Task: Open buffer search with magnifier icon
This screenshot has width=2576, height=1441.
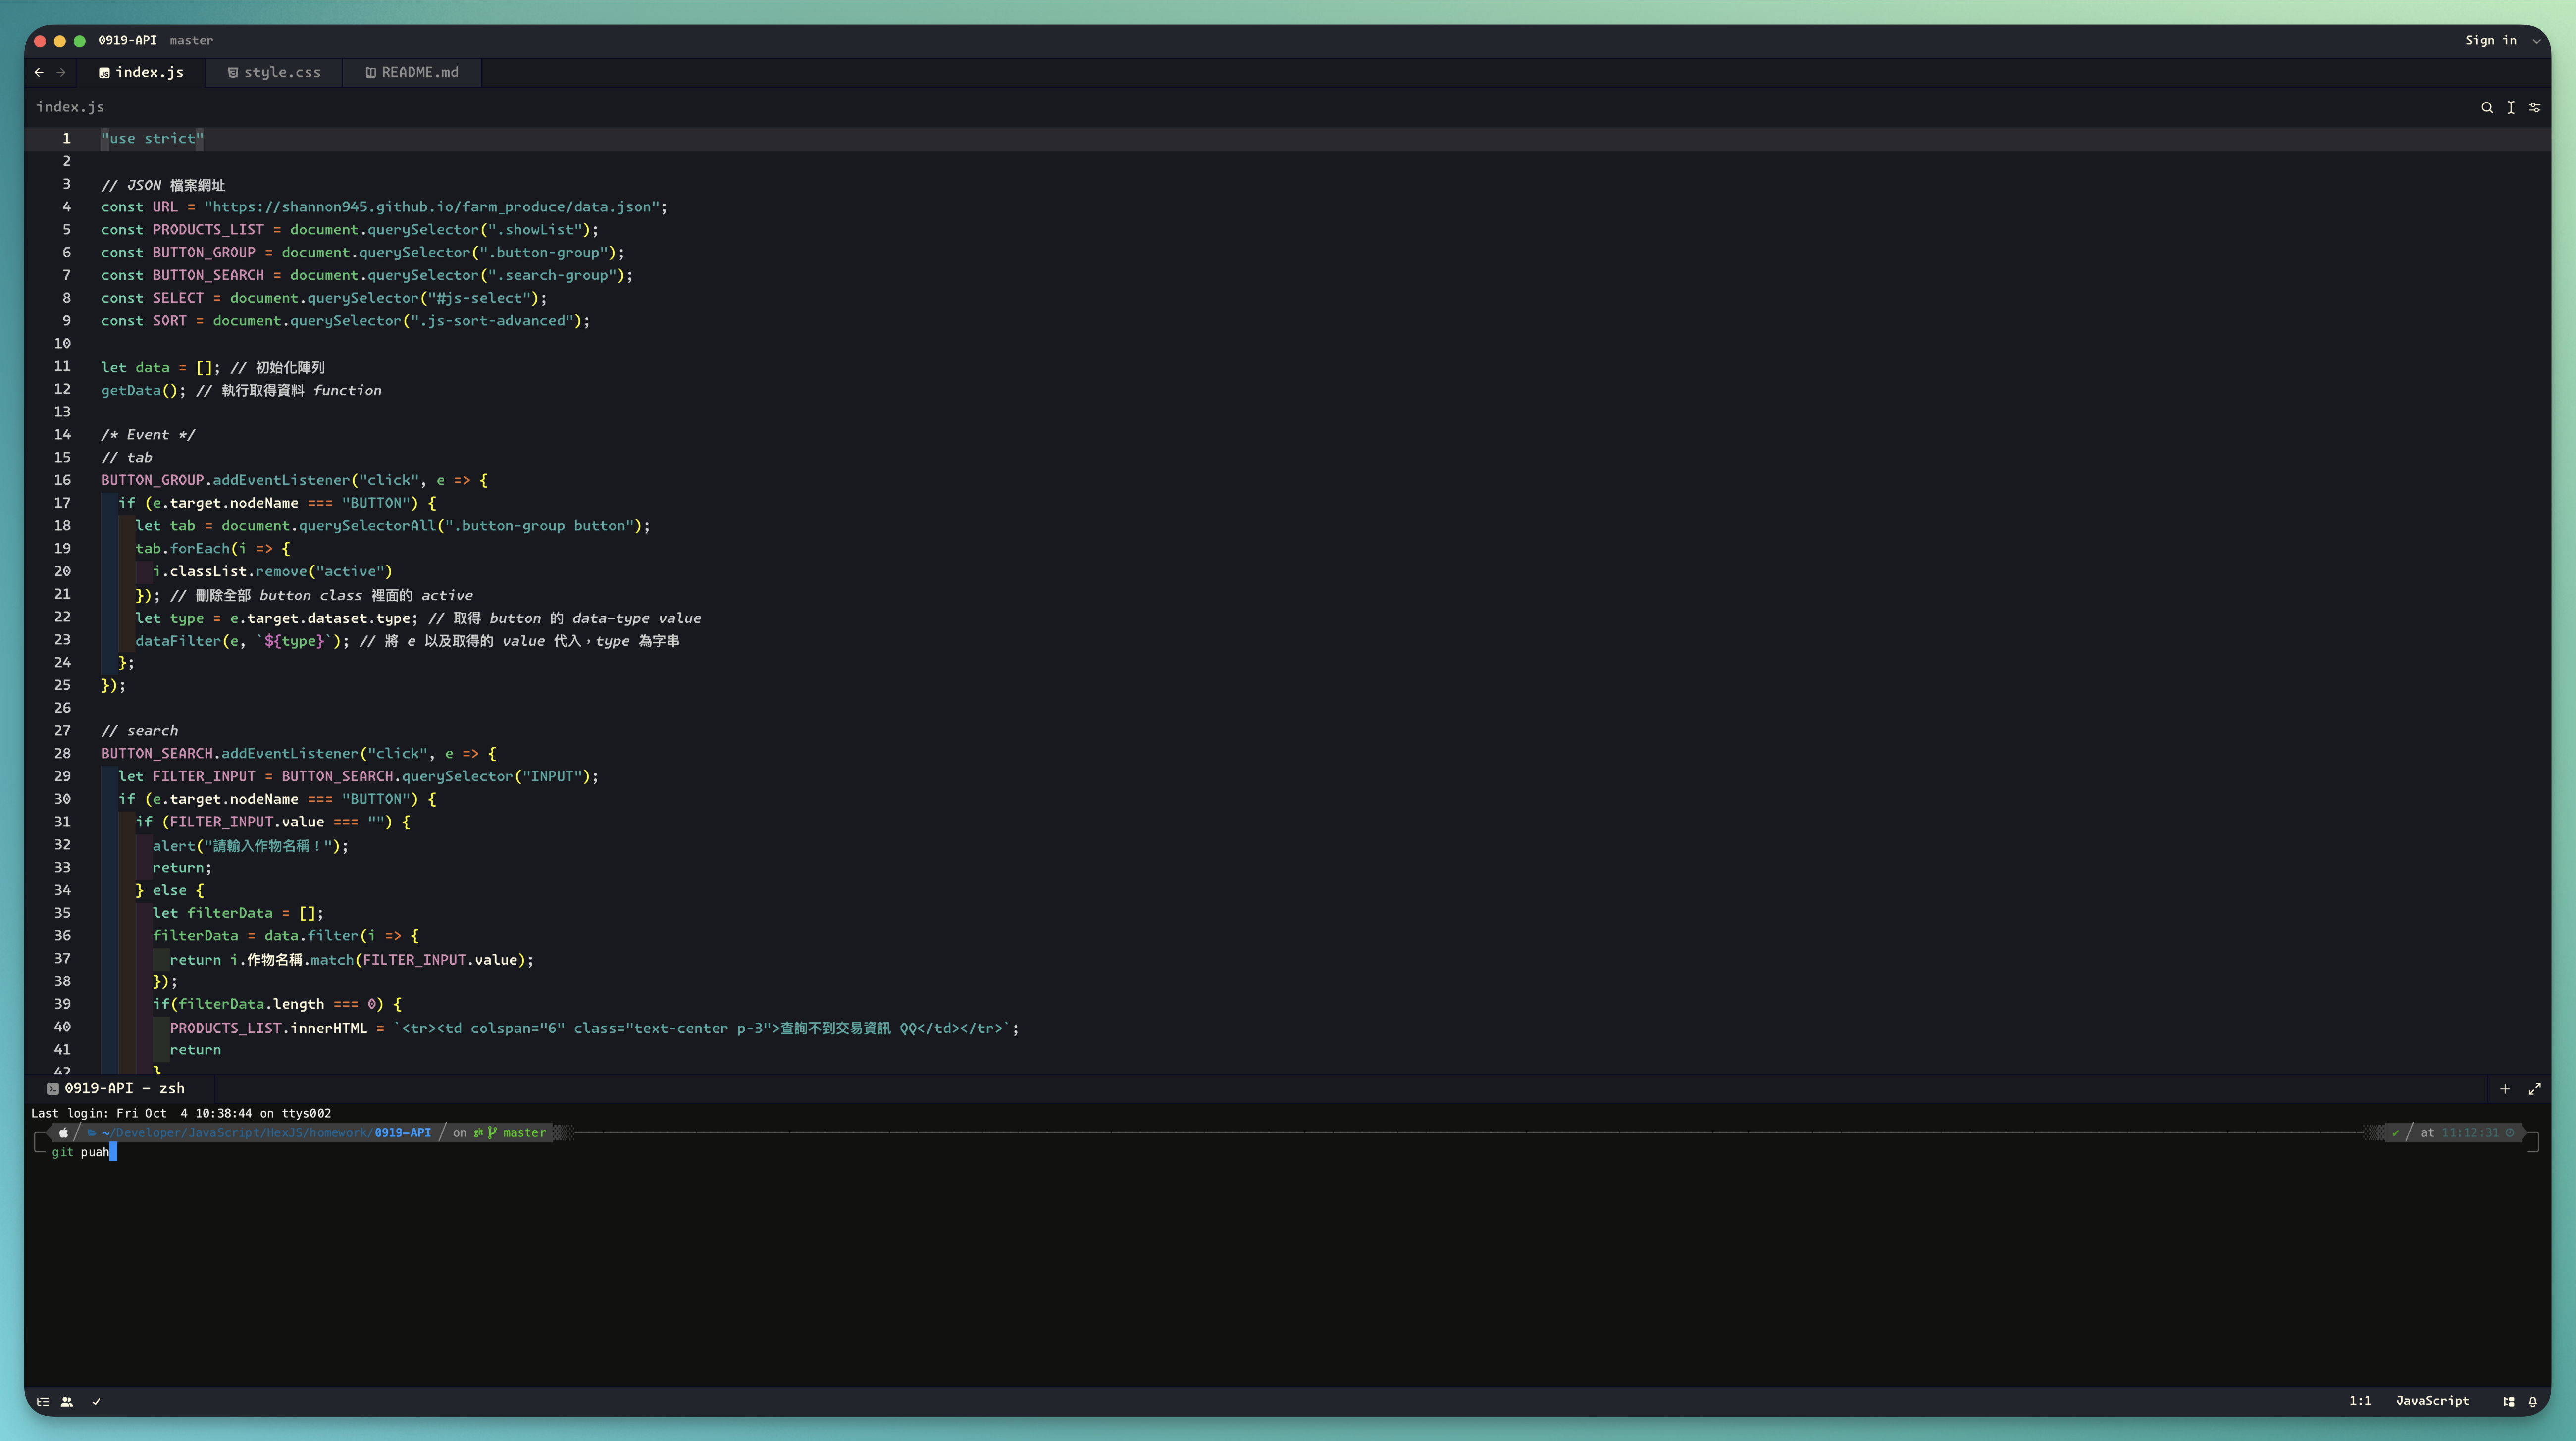Action: (x=2486, y=107)
